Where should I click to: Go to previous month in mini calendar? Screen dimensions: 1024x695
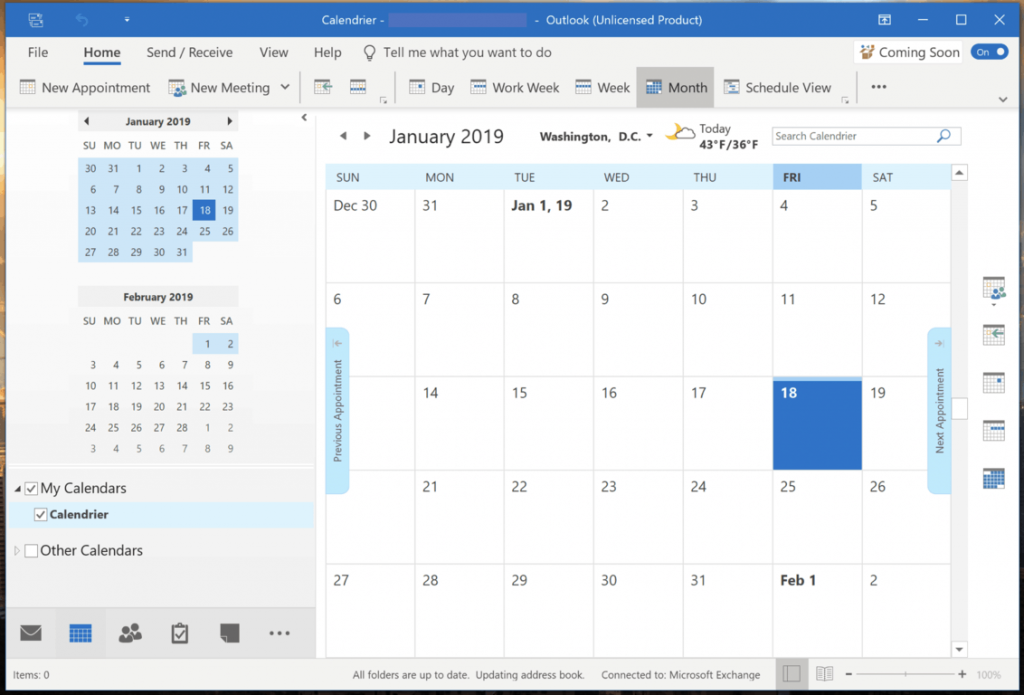pos(87,121)
